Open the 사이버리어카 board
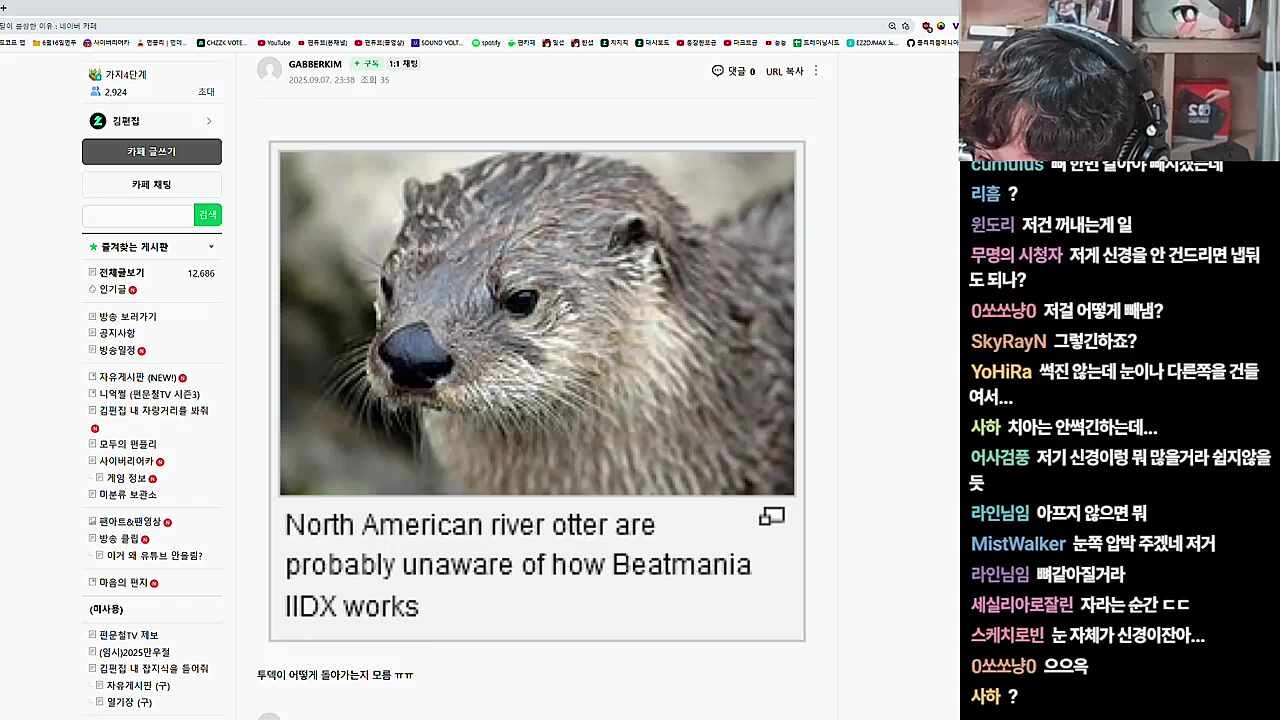This screenshot has width=1280, height=720. click(x=126, y=462)
